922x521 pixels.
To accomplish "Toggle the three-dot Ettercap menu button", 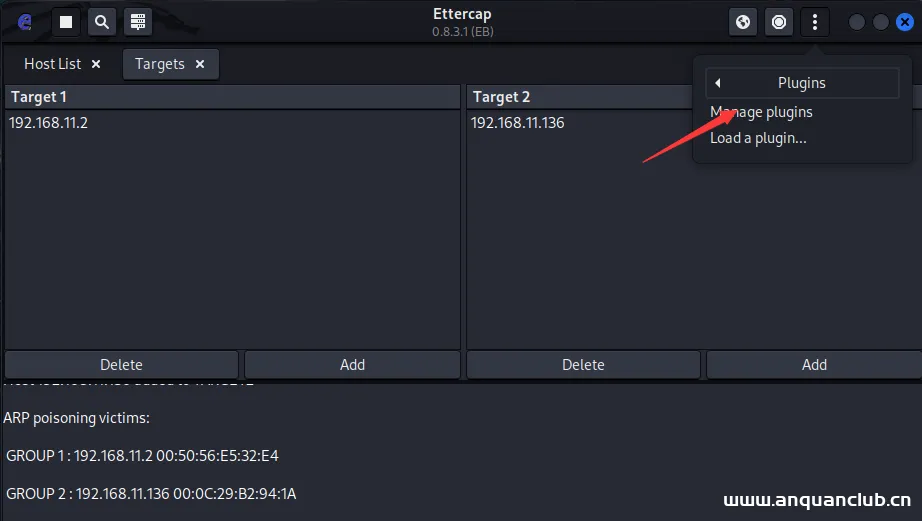I will 815,22.
